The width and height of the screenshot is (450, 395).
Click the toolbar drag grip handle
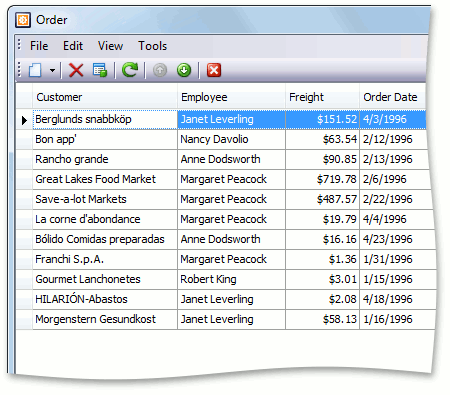(x=19, y=70)
